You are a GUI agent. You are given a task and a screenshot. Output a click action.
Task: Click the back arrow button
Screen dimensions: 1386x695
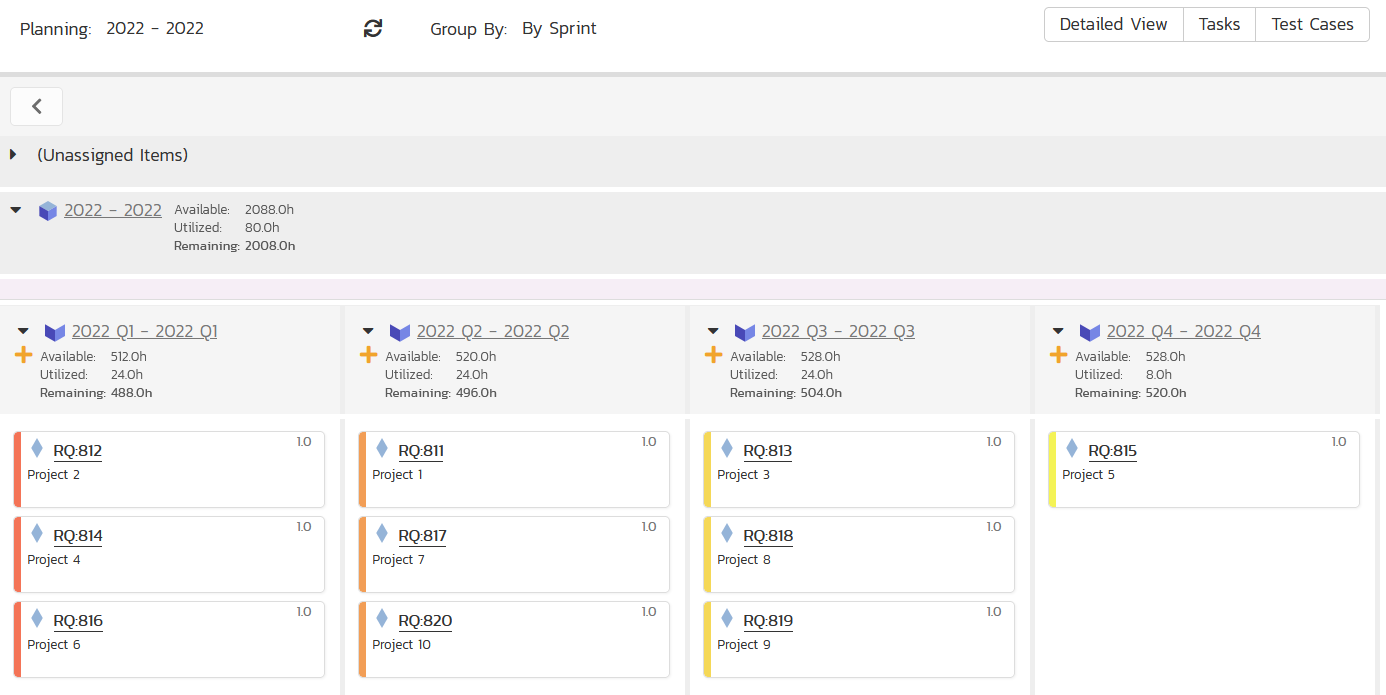pos(37,106)
